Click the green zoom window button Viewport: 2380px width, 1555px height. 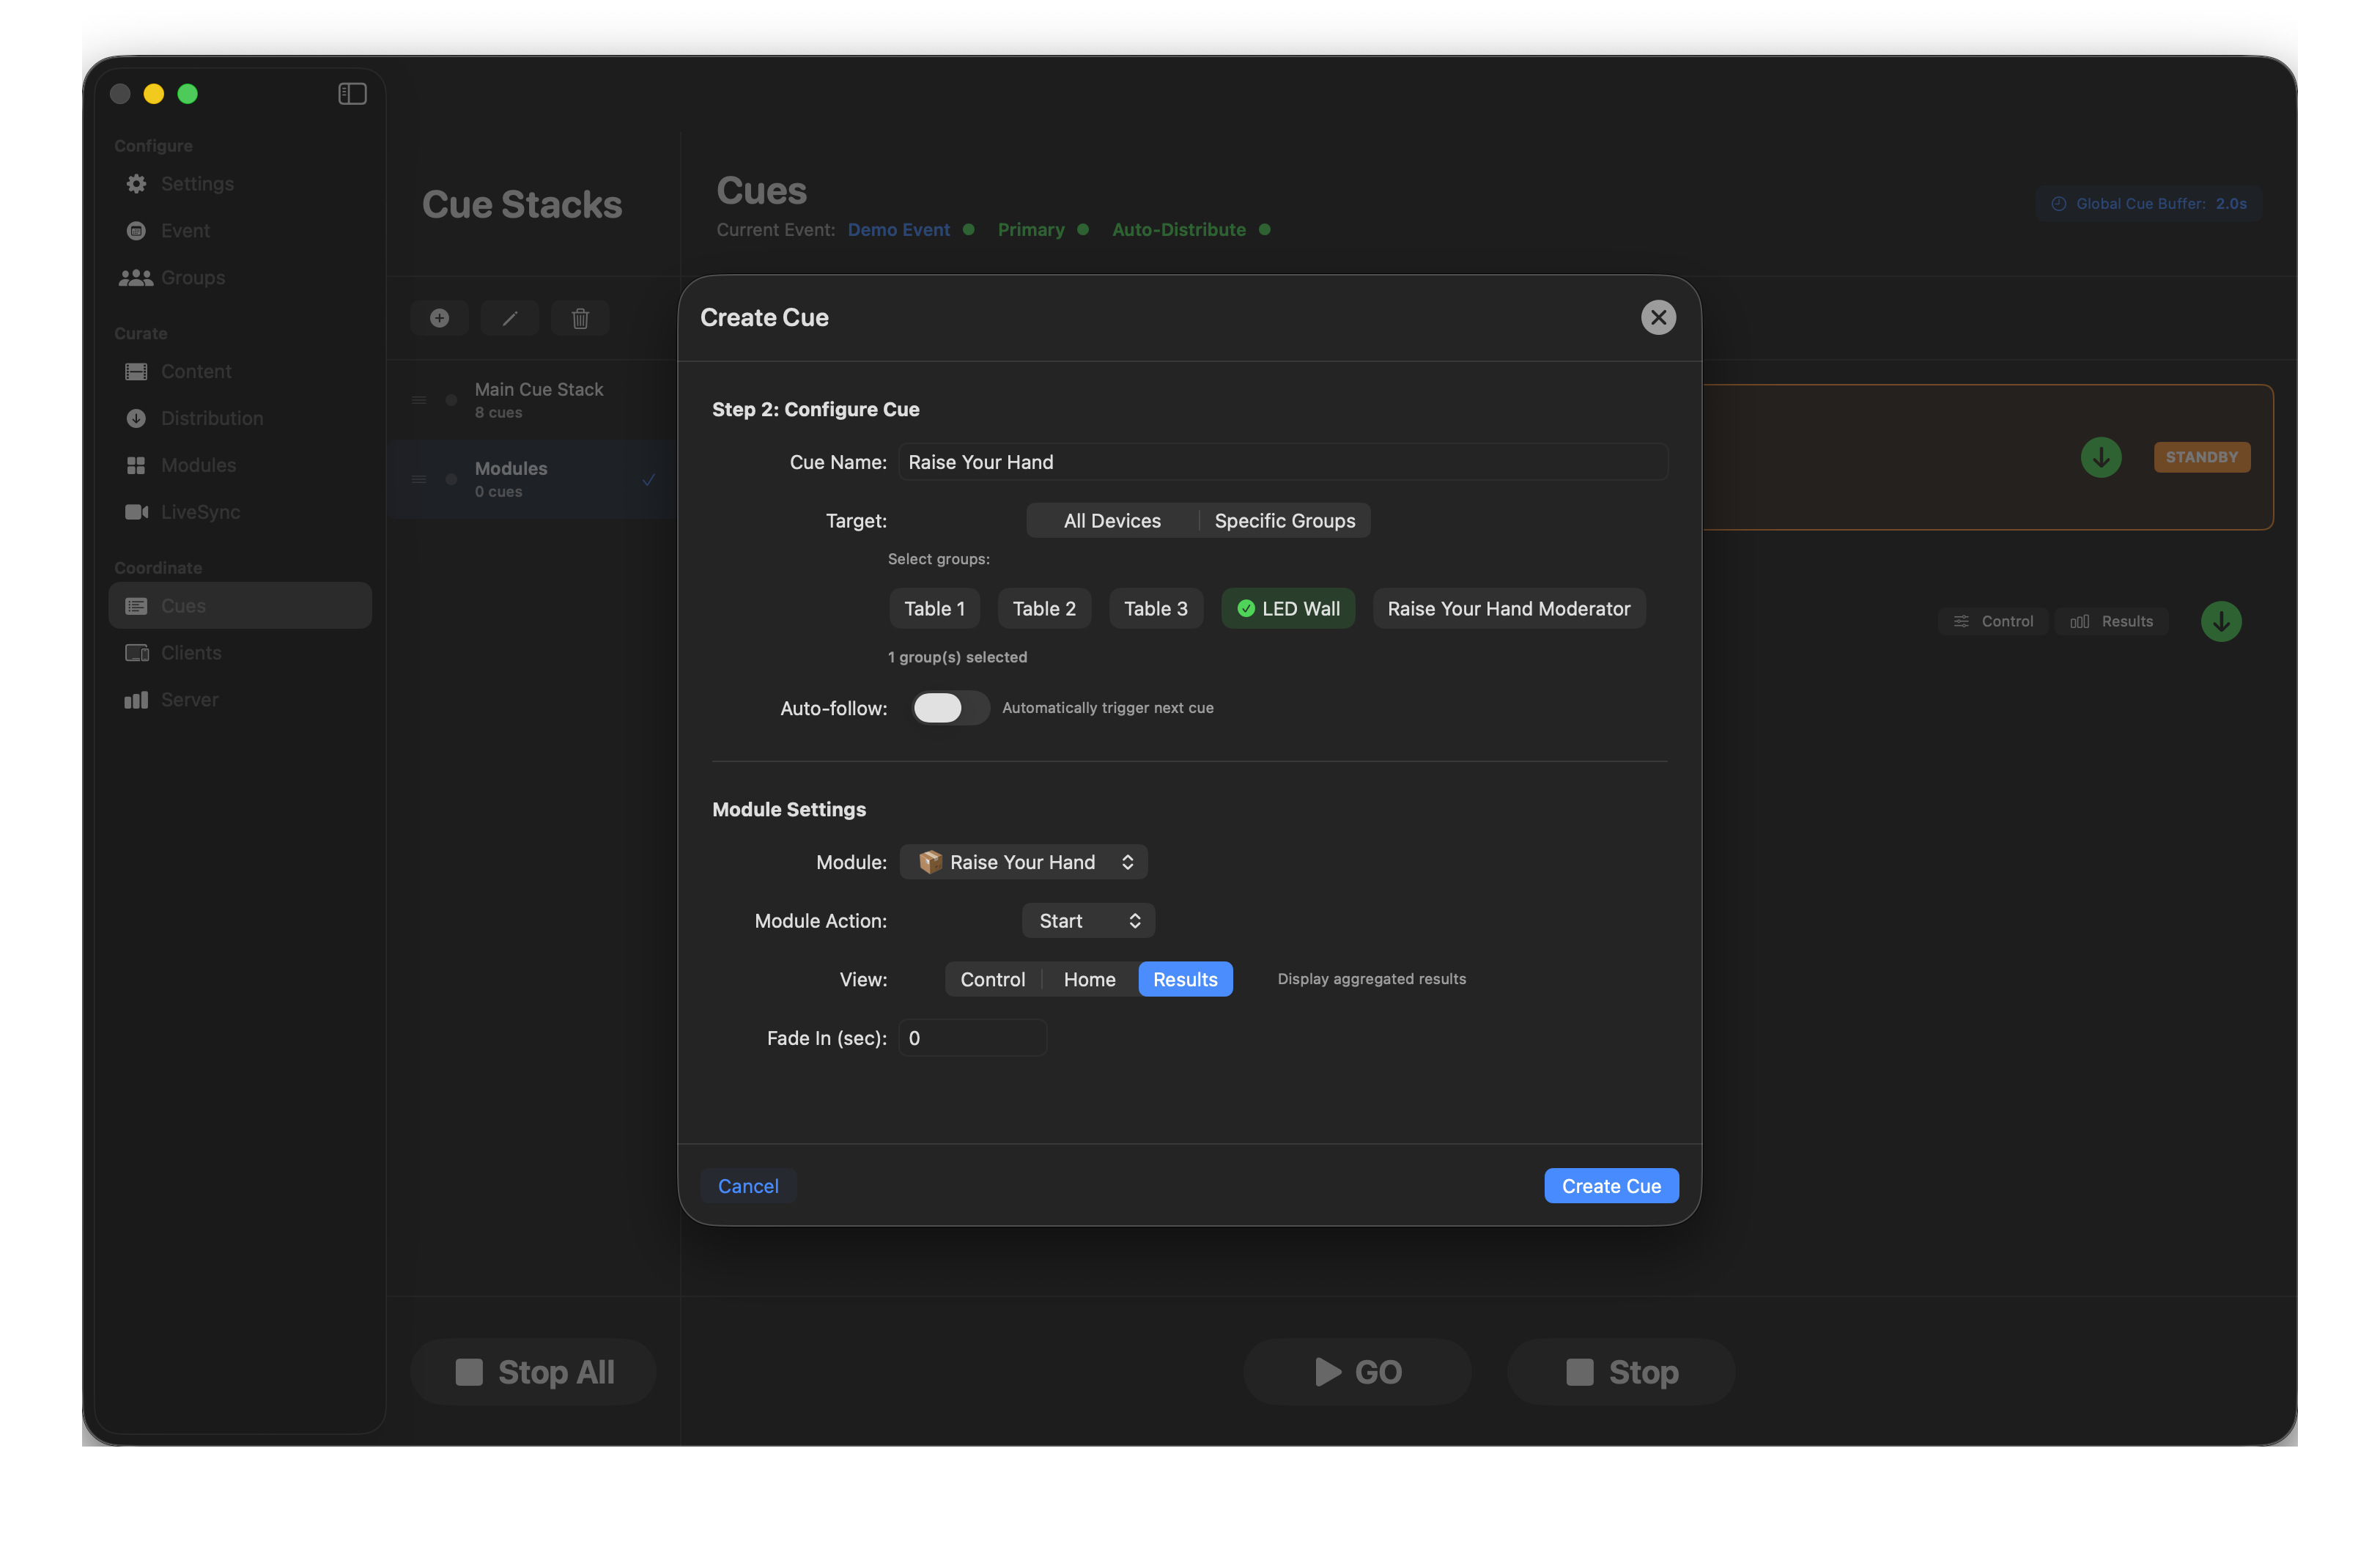tap(188, 94)
